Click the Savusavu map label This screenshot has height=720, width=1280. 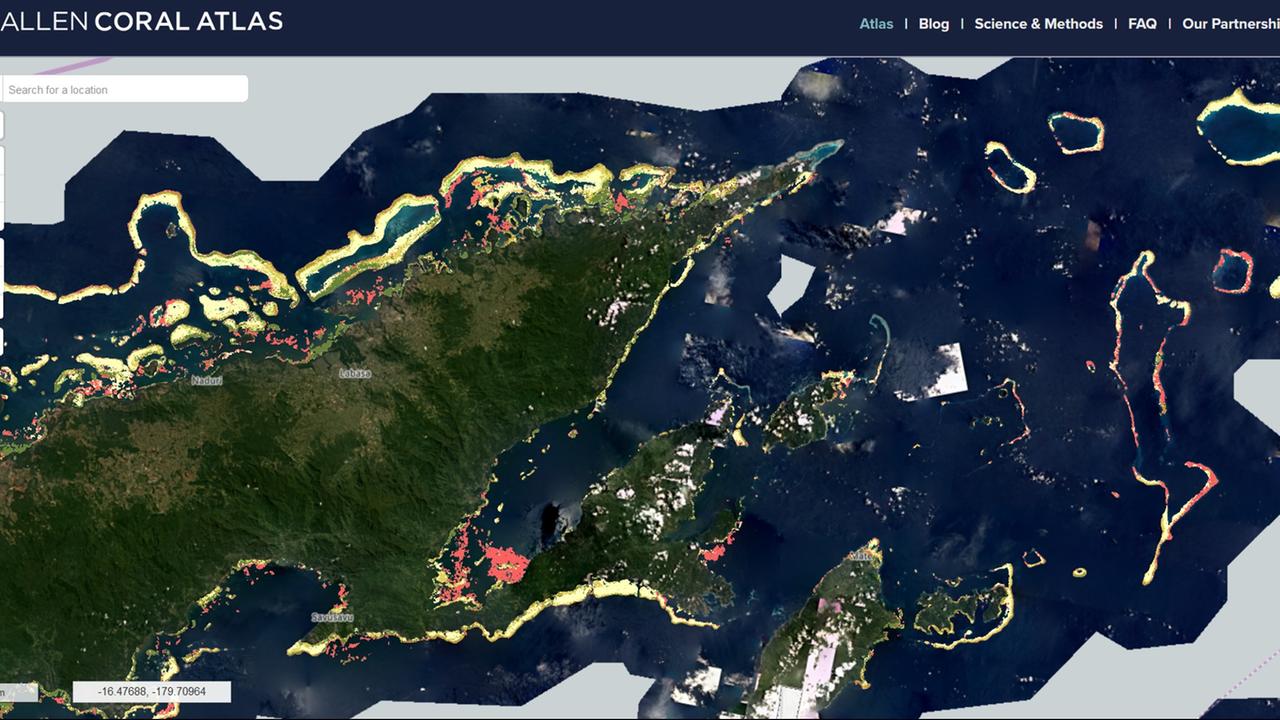click(x=332, y=617)
